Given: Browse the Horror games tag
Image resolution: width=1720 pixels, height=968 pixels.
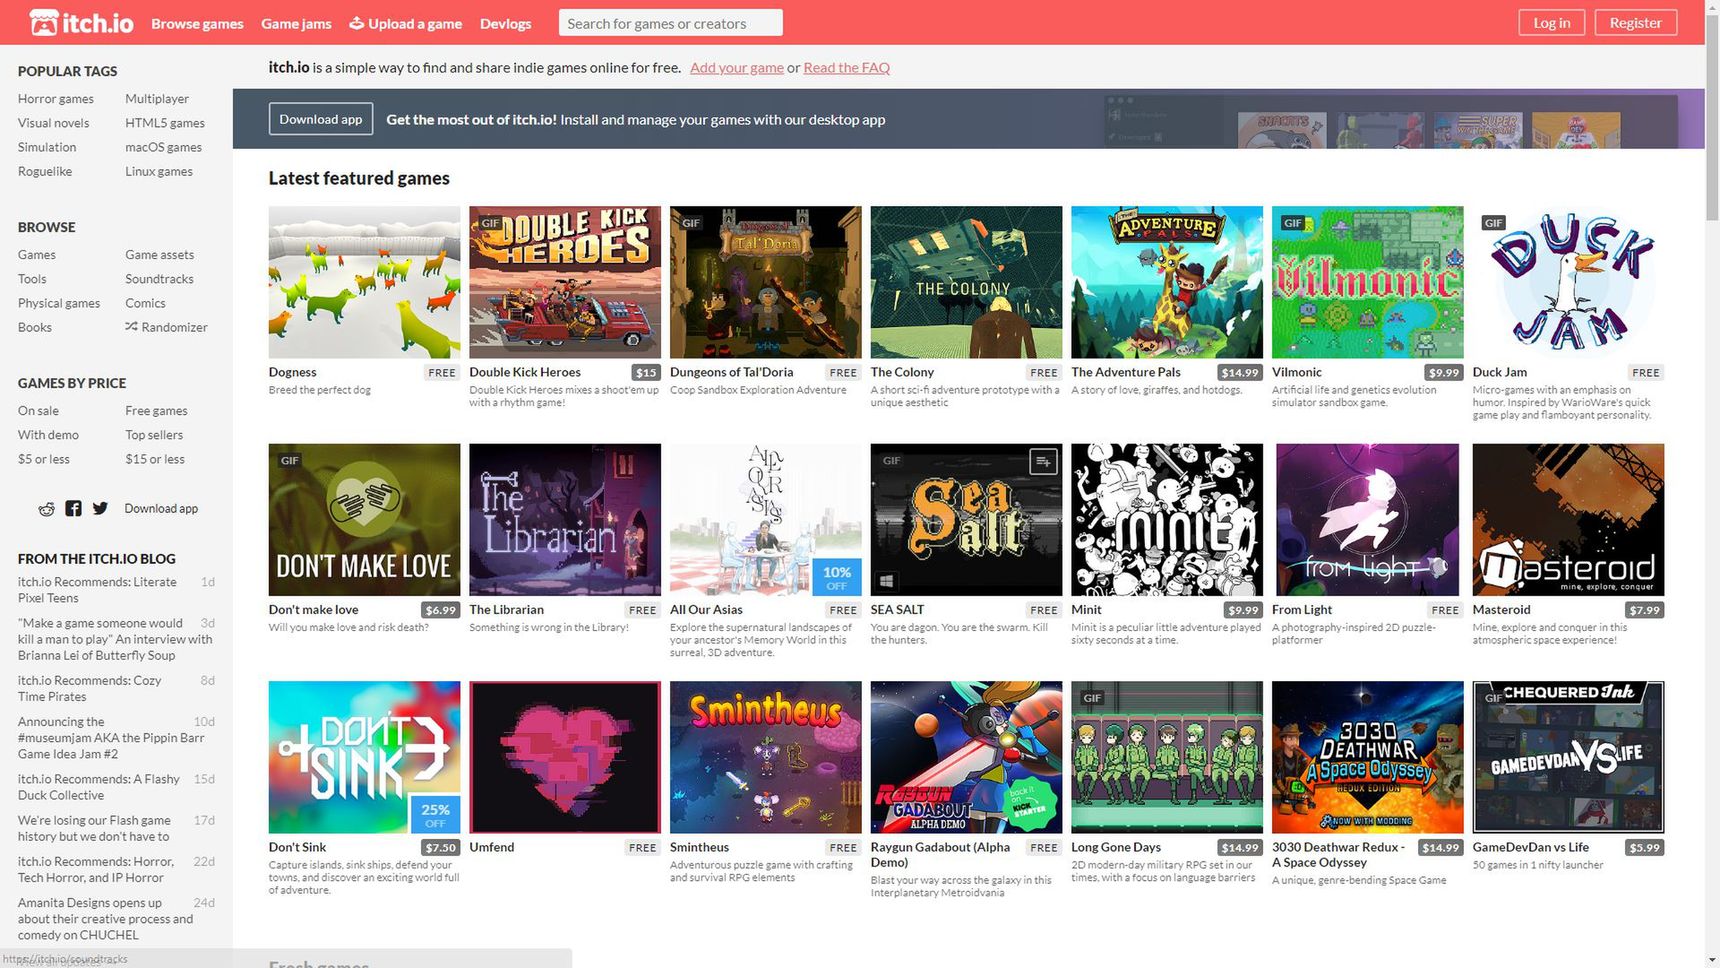Looking at the screenshot, I should pyautogui.click(x=56, y=99).
